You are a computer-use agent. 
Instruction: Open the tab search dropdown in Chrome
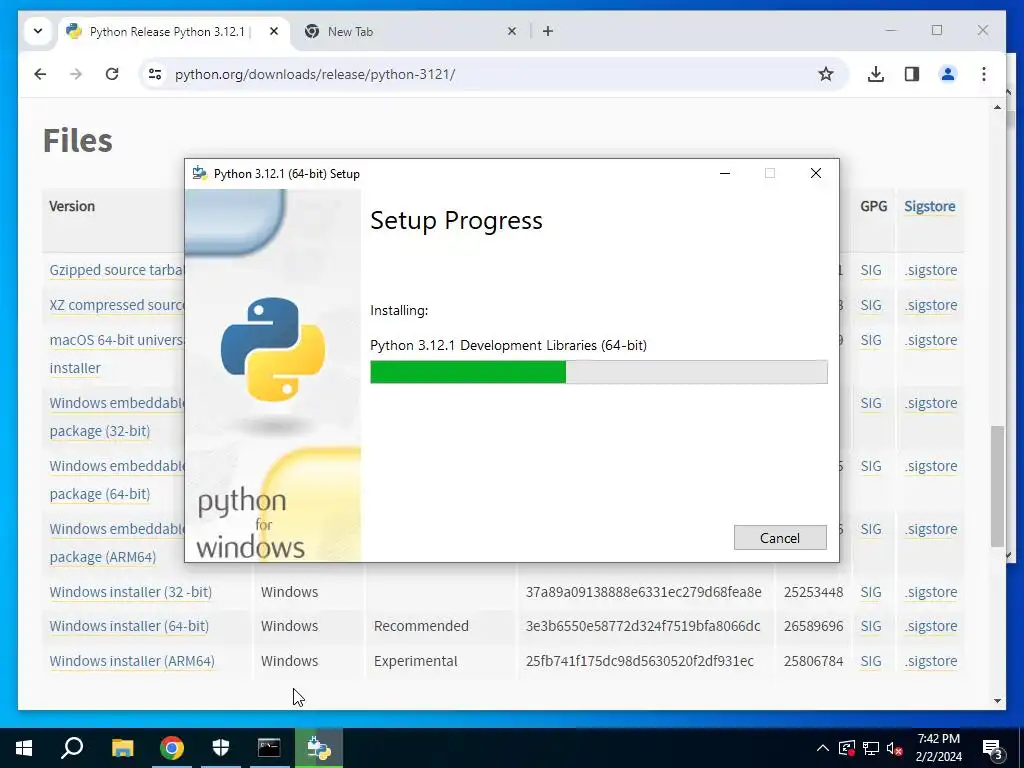pyautogui.click(x=38, y=31)
